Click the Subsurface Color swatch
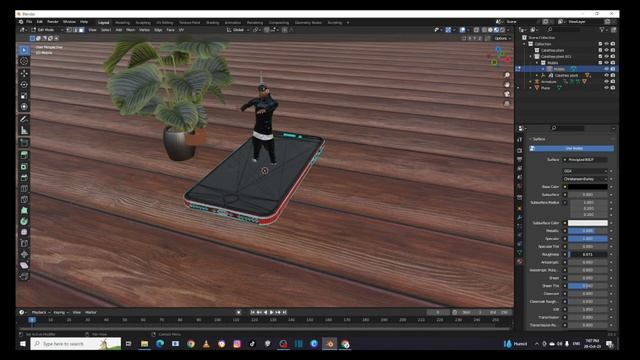640x360 pixels. point(588,223)
